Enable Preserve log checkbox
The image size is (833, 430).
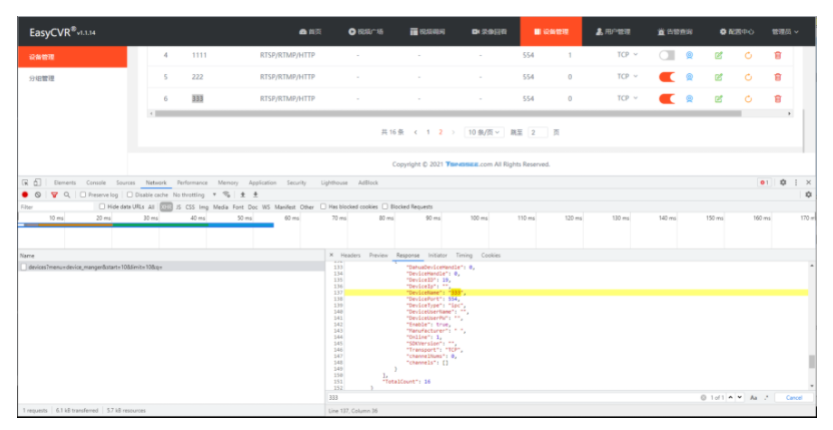[83, 195]
